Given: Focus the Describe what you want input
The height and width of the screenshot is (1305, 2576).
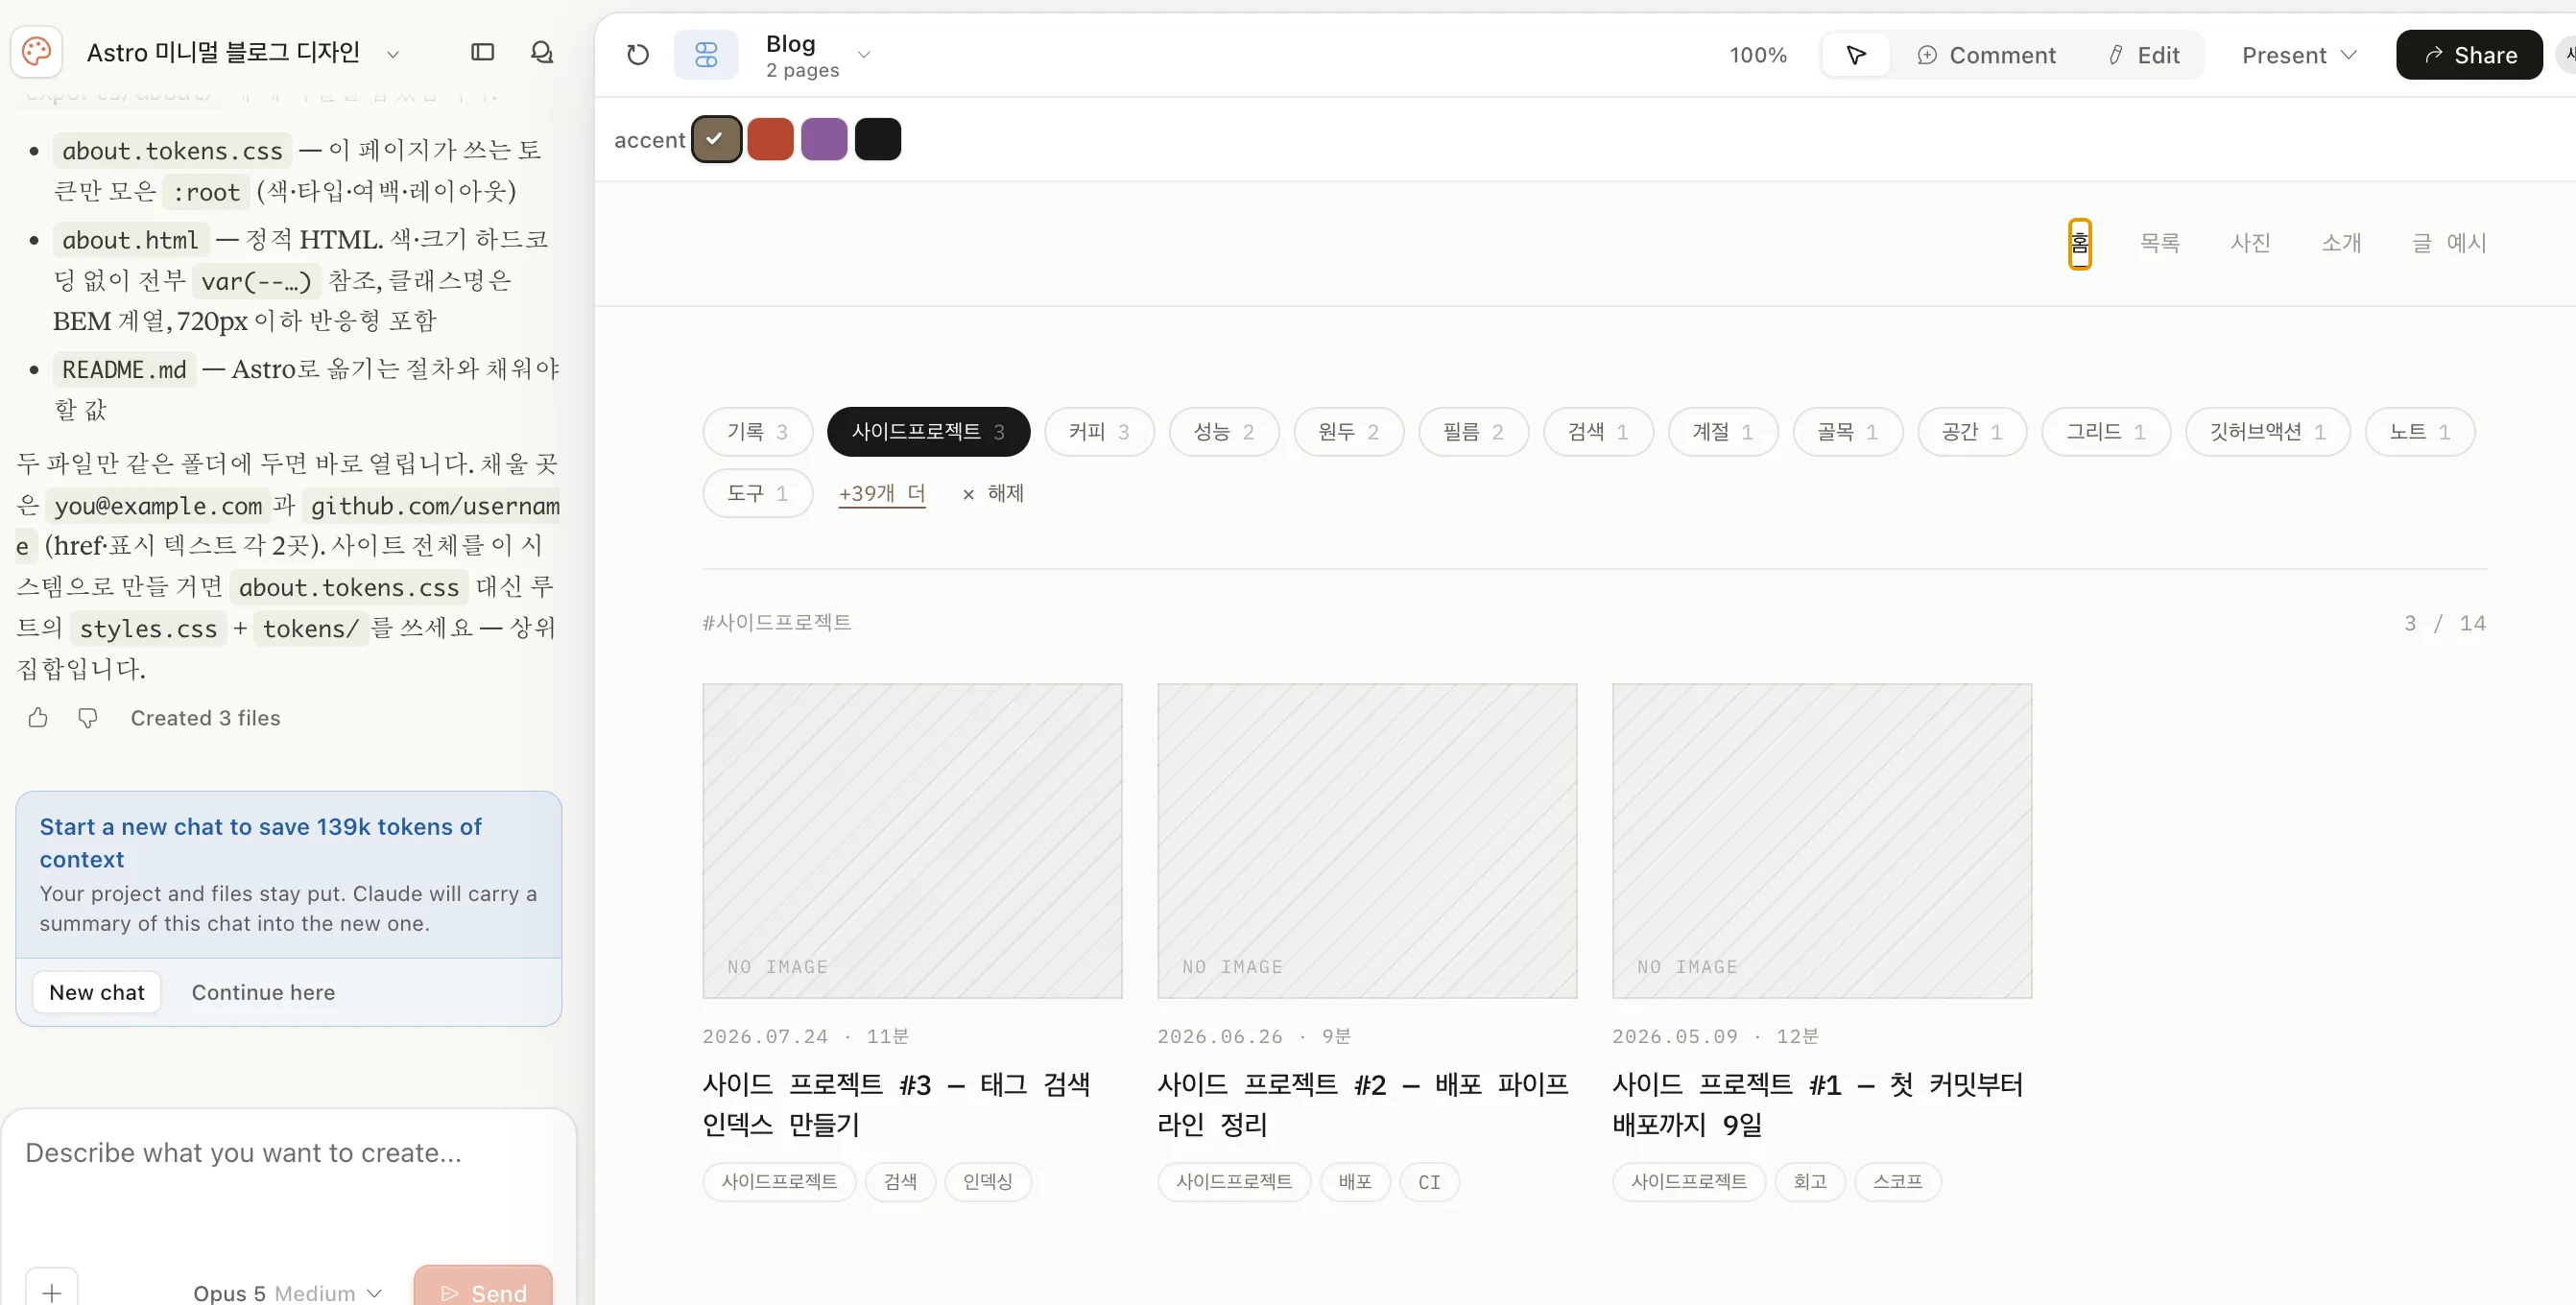Looking at the screenshot, I should [288, 1153].
